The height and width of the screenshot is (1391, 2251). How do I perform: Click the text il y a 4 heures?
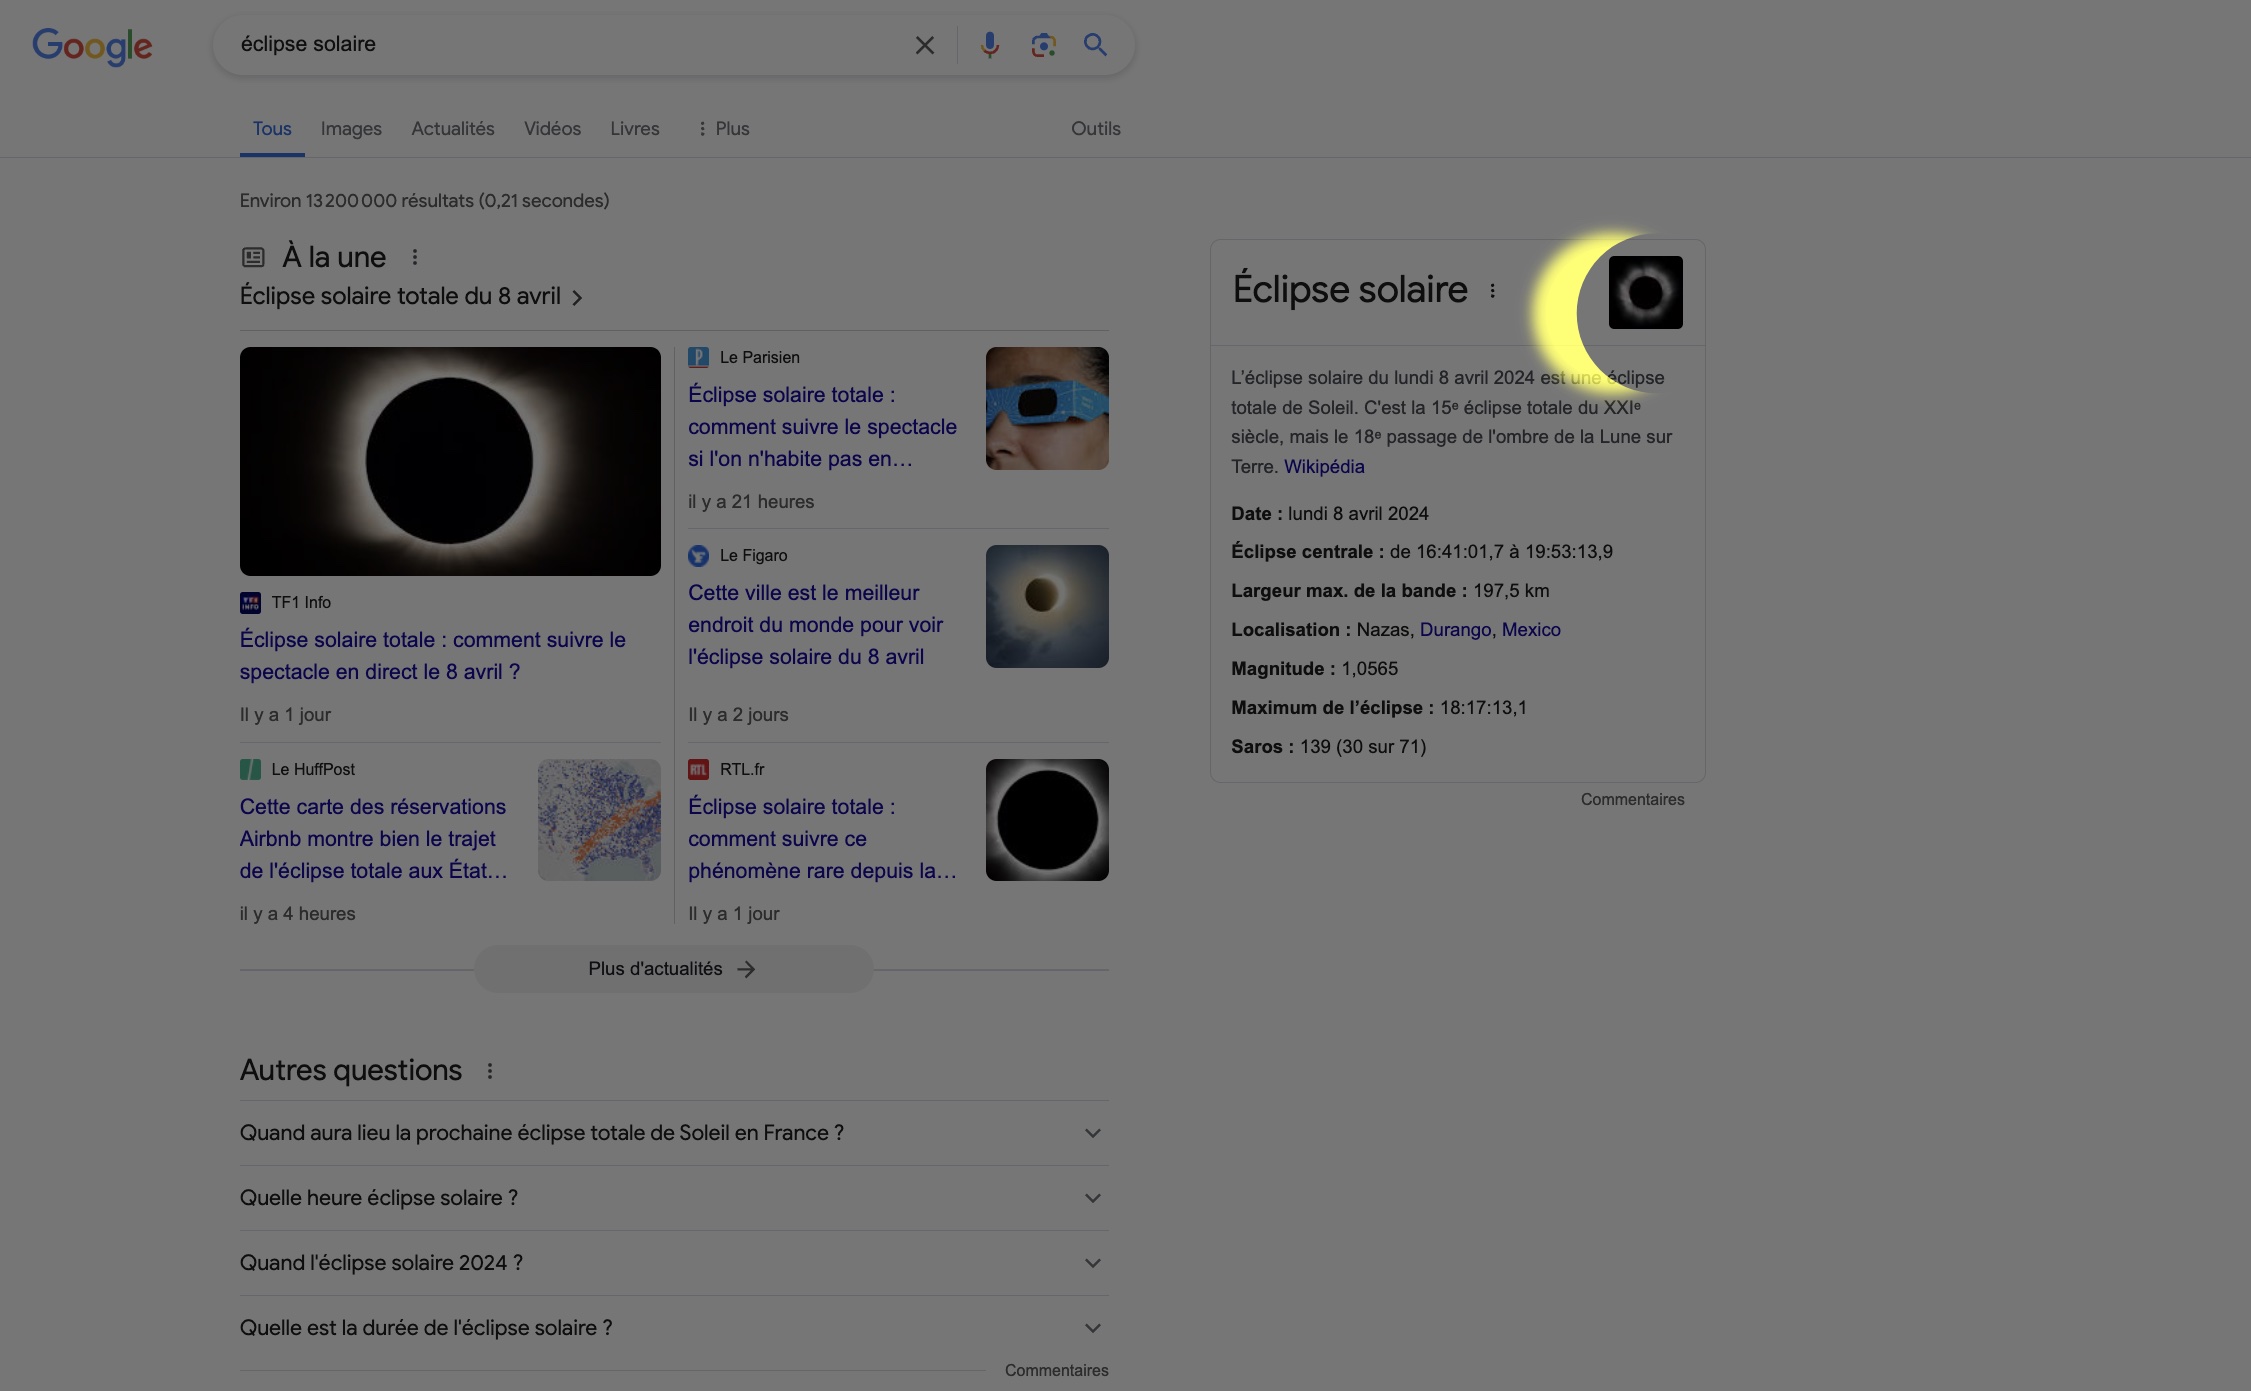click(x=298, y=914)
